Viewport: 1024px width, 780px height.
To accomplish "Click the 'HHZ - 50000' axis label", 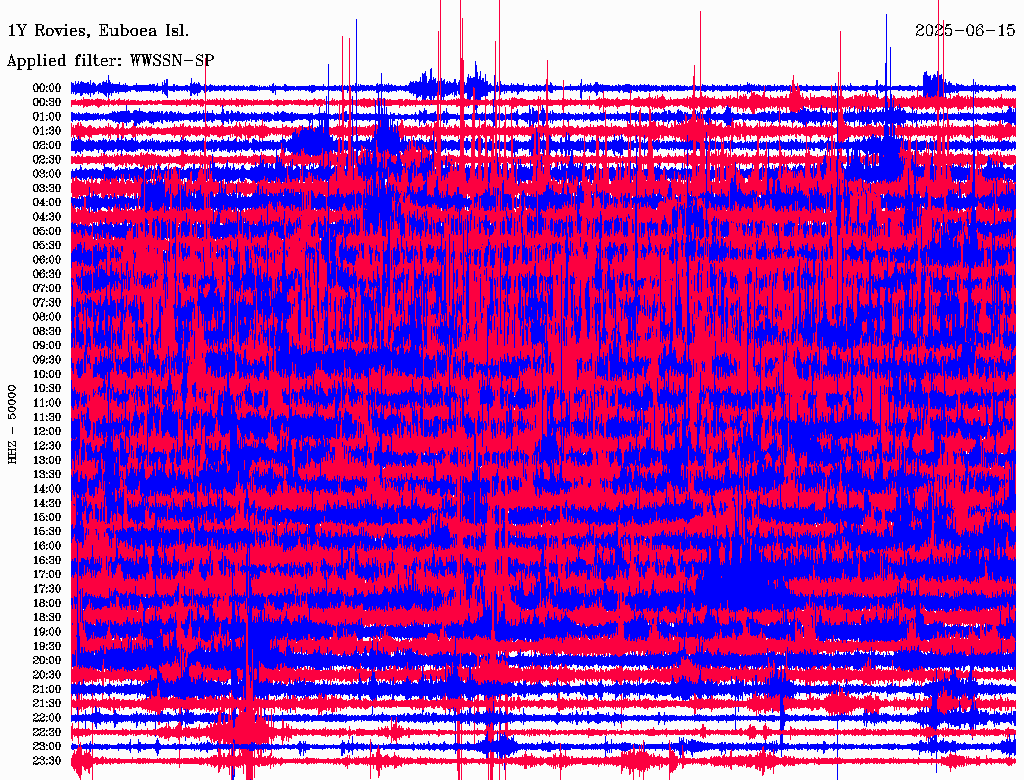I will pos(12,425).
